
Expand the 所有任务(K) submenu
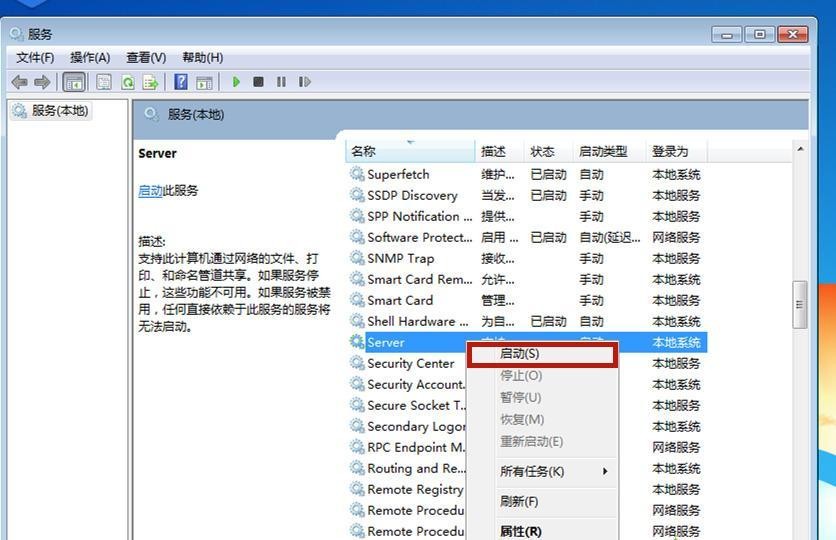pyautogui.click(x=532, y=471)
